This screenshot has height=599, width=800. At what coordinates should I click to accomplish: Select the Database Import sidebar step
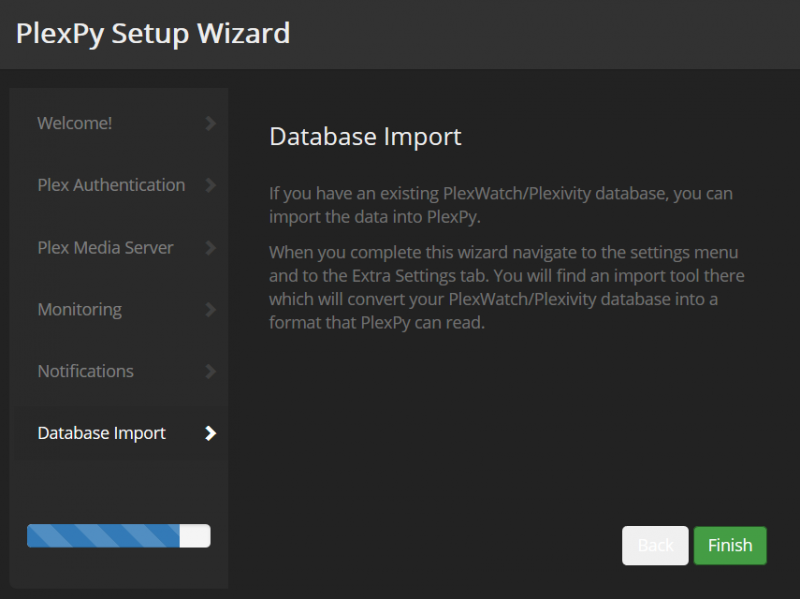[101, 433]
